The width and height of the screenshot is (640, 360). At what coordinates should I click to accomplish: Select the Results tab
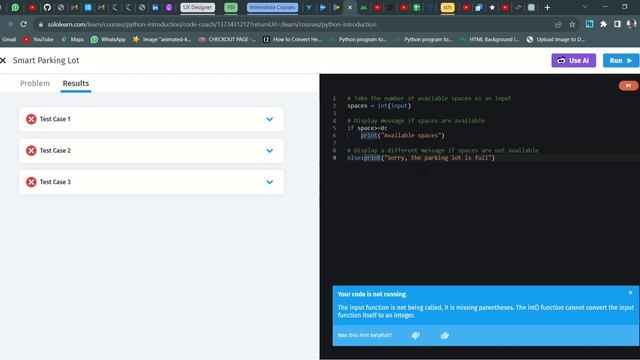click(x=76, y=83)
